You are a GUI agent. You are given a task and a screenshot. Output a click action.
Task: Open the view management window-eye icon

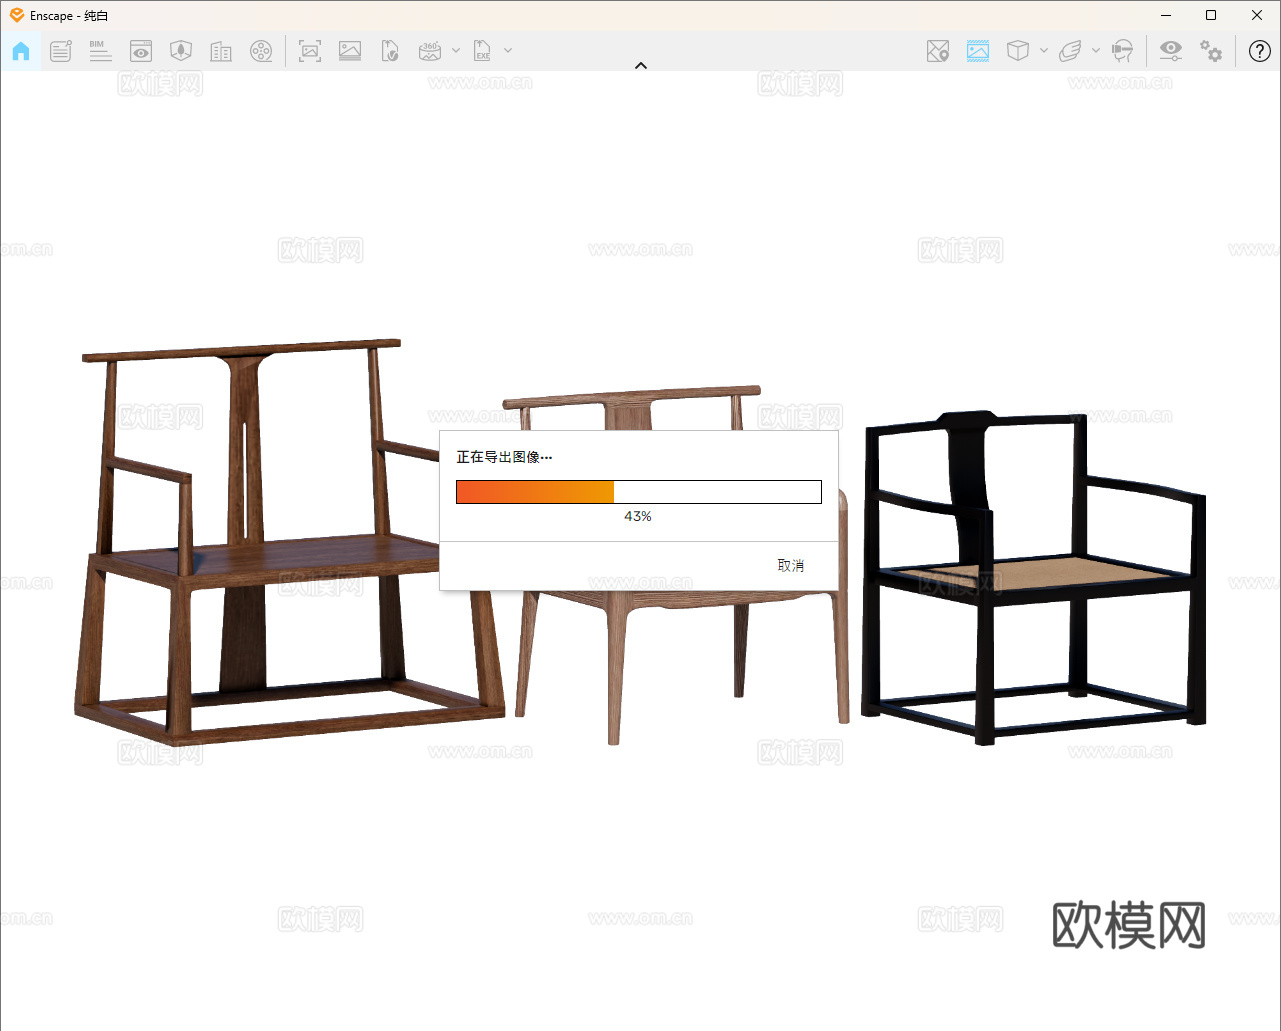[x=141, y=51]
